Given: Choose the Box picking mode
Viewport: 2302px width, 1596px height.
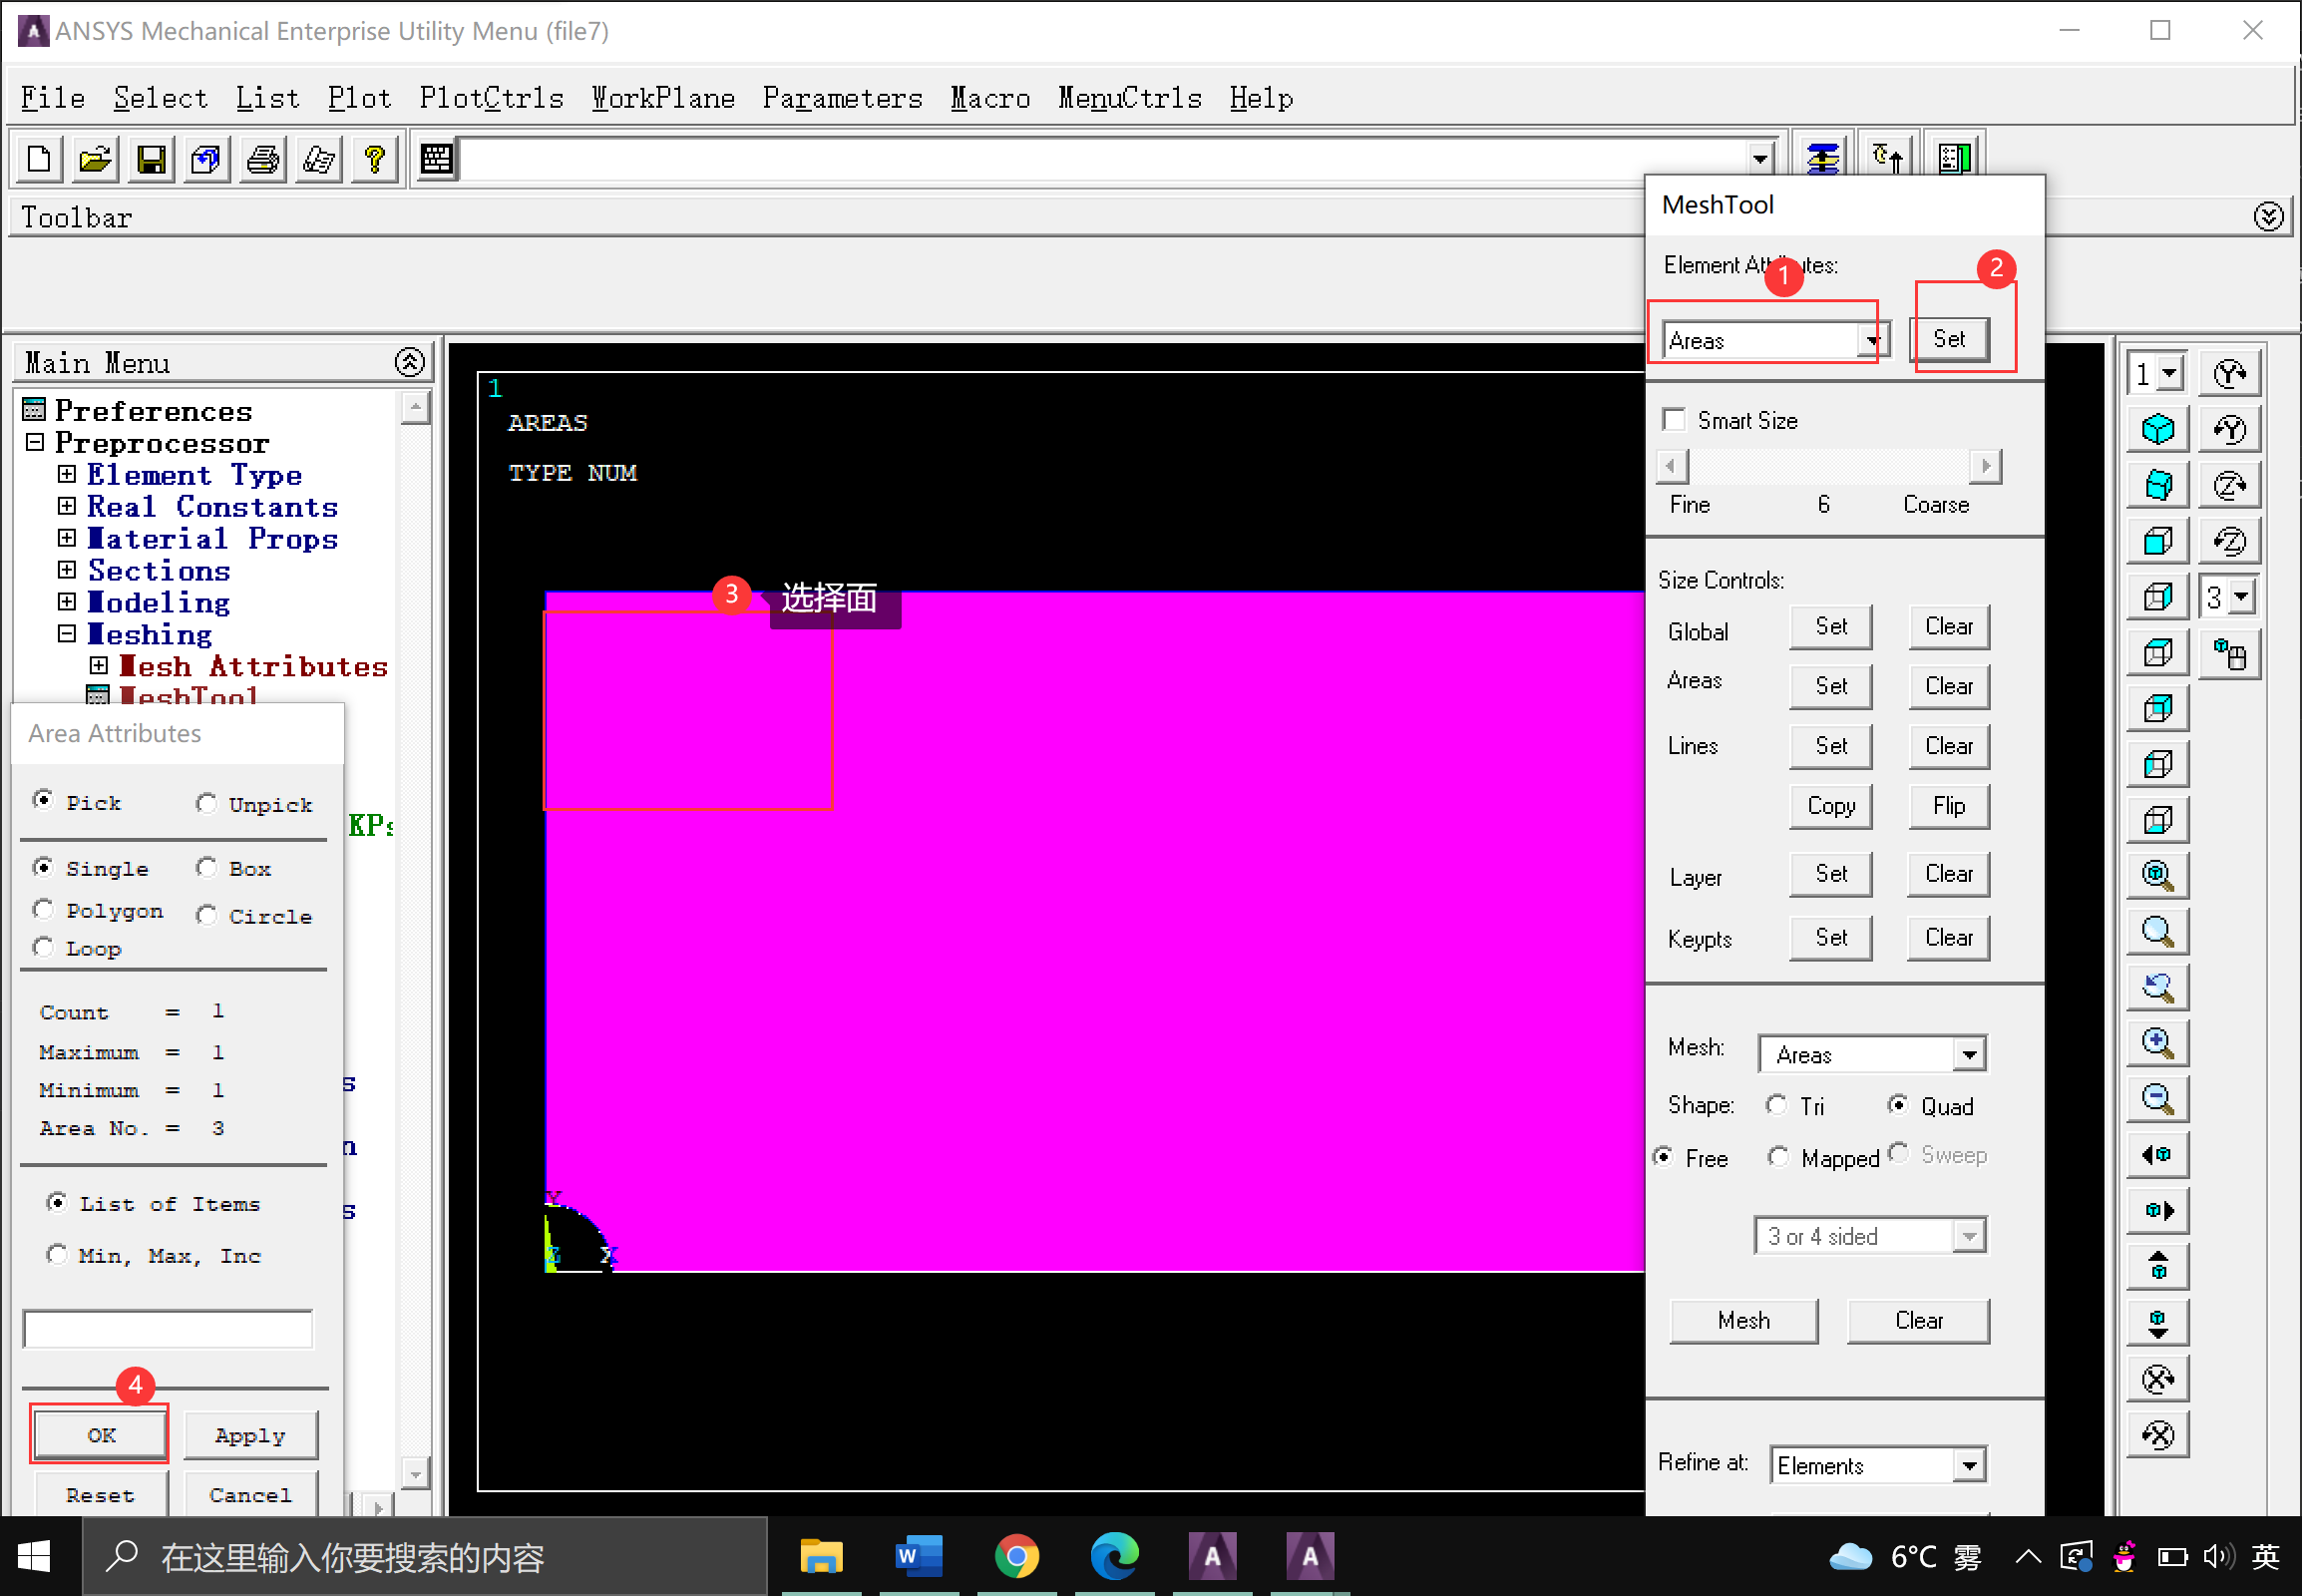Looking at the screenshot, I should coord(207,868).
